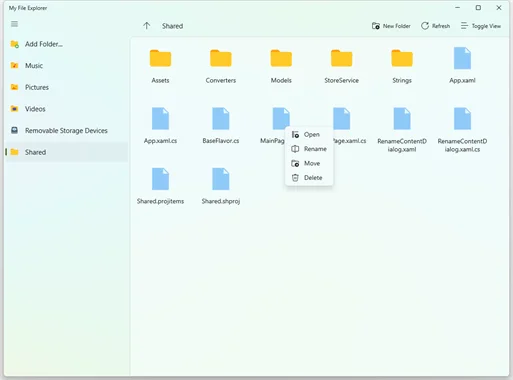Select the Converters folder icon

[x=221, y=58]
